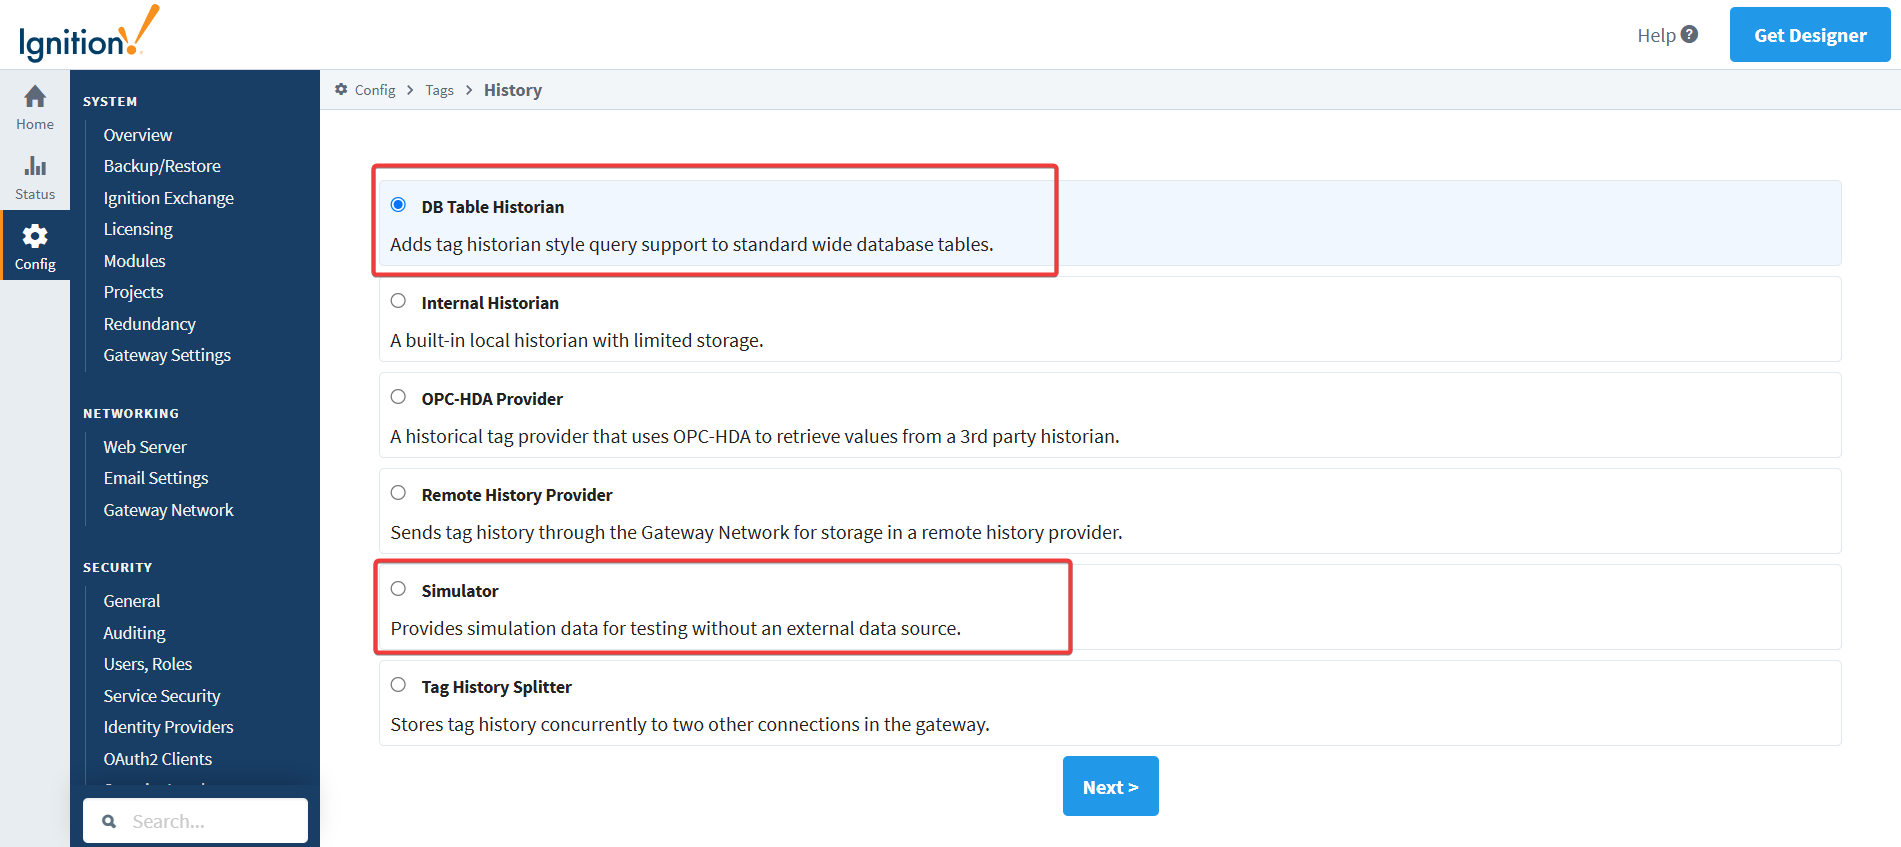Click 'Provides simulation data' description
This screenshot has height=847, width=1901.
(x=676, y=629)
